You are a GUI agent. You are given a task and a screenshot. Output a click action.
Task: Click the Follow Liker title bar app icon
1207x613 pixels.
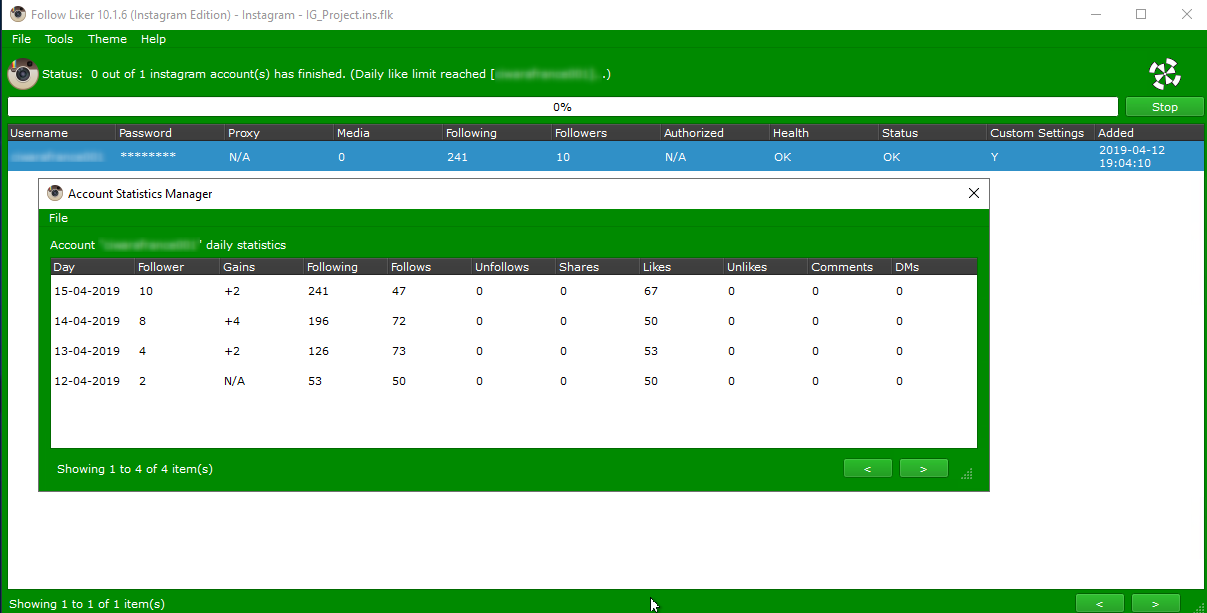coord(17,15)
